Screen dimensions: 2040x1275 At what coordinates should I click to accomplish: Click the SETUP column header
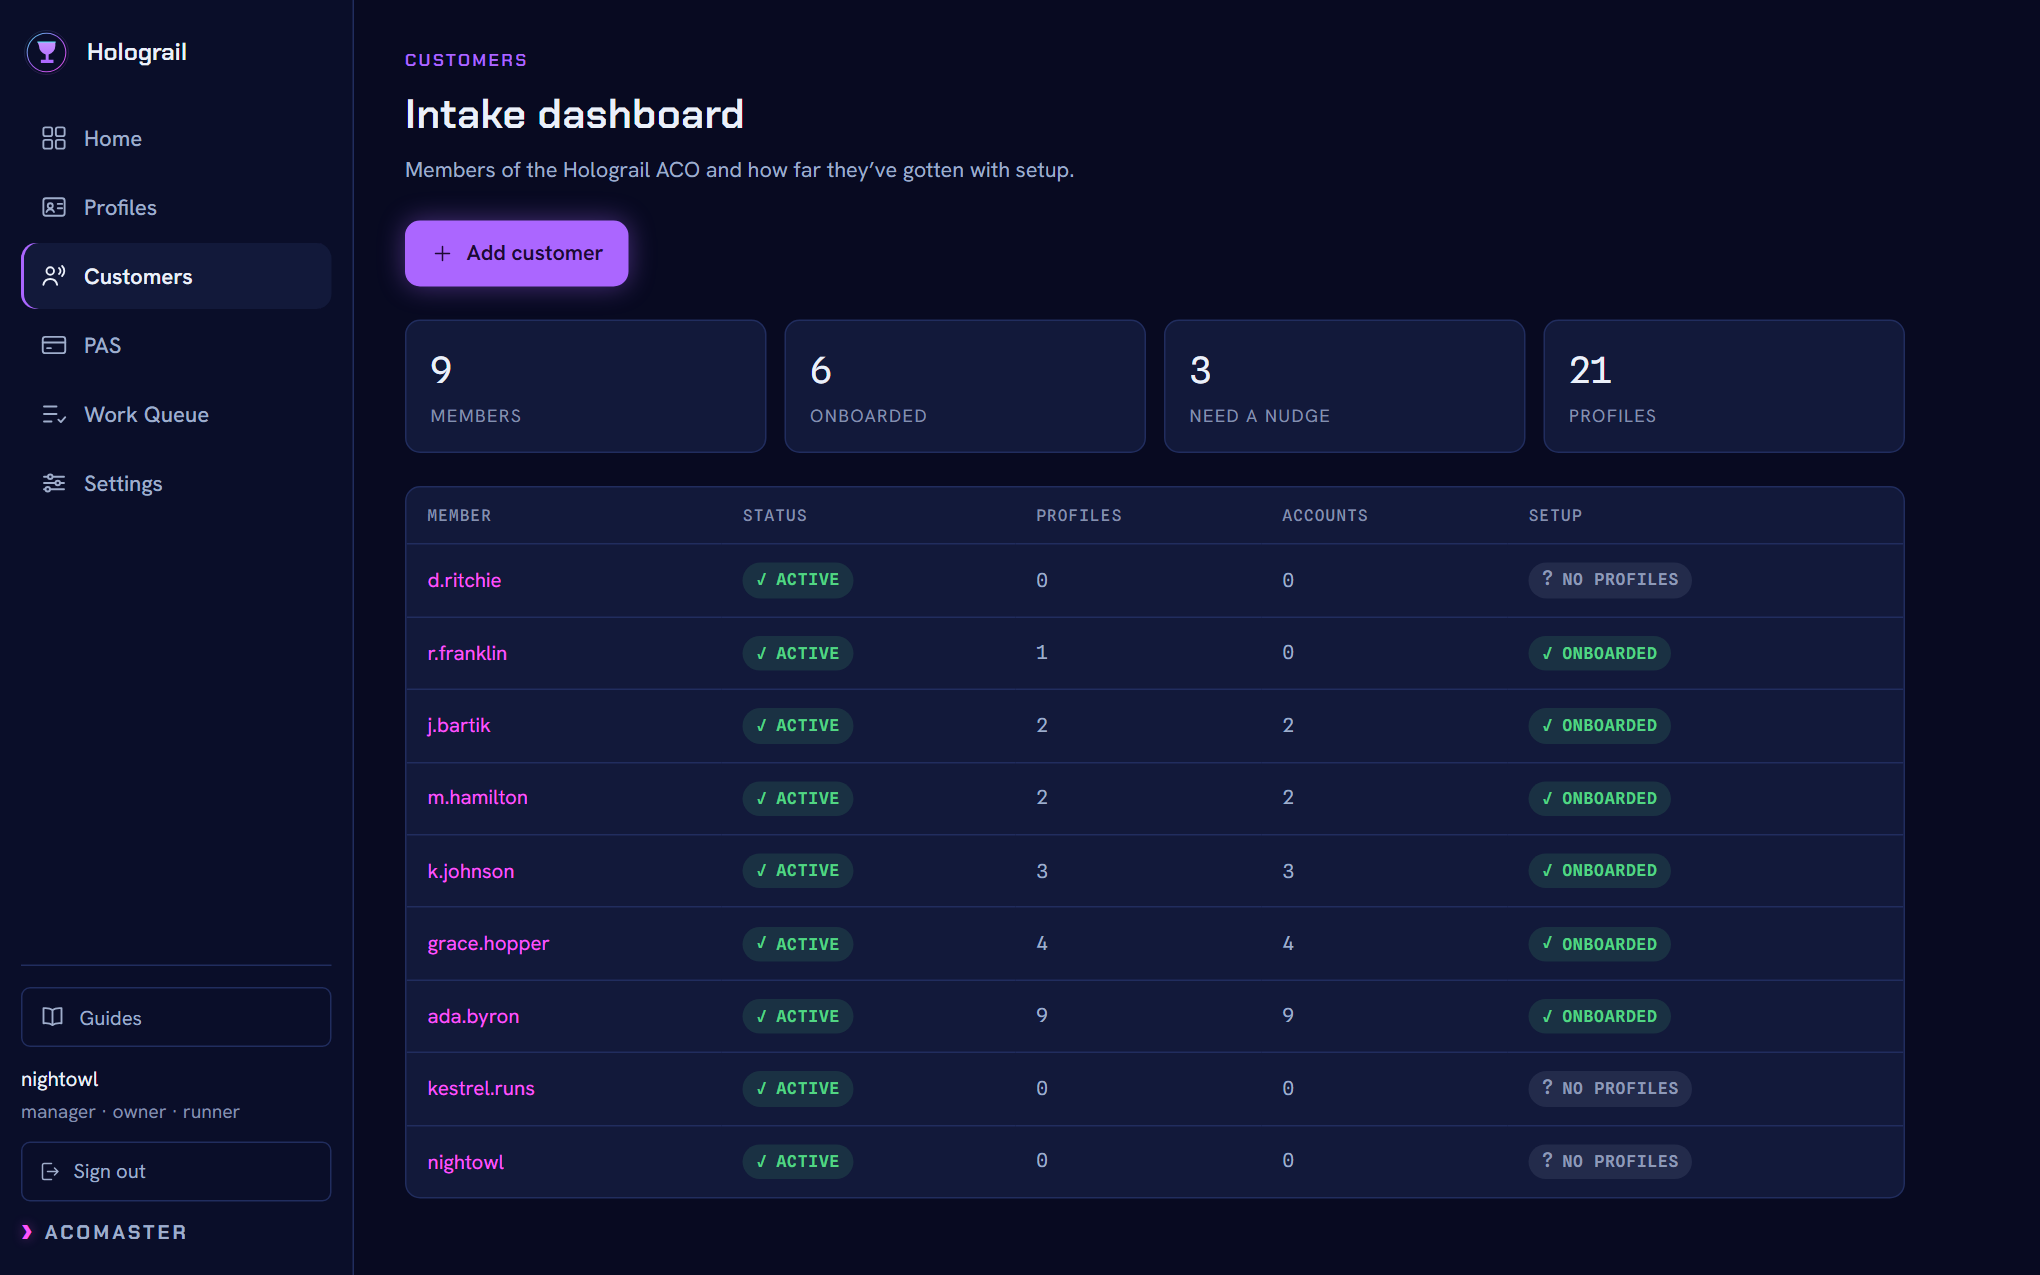coord(1555,515)
